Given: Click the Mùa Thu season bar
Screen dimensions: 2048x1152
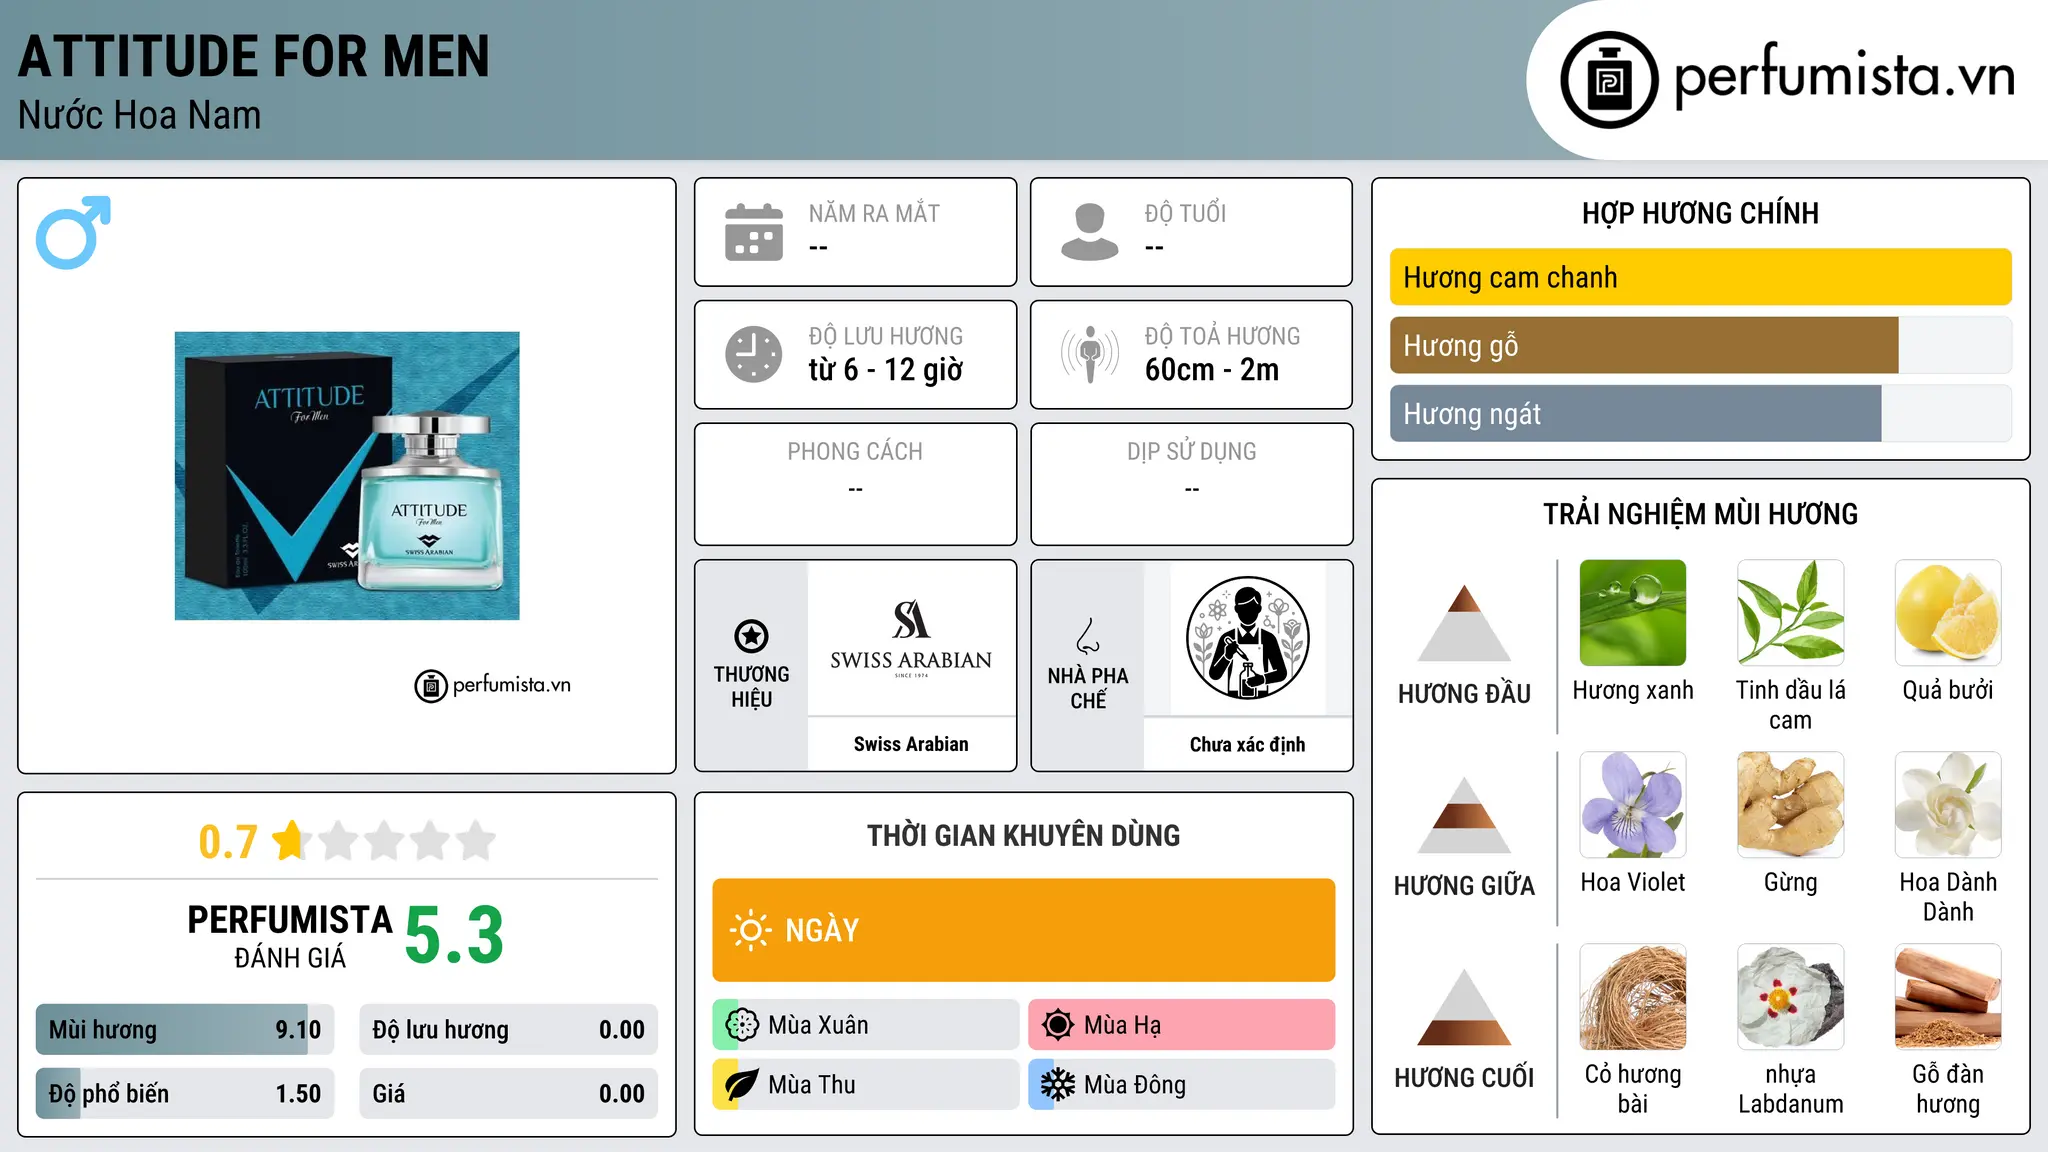Looking at the screenshot, I should pos(866,1085).
